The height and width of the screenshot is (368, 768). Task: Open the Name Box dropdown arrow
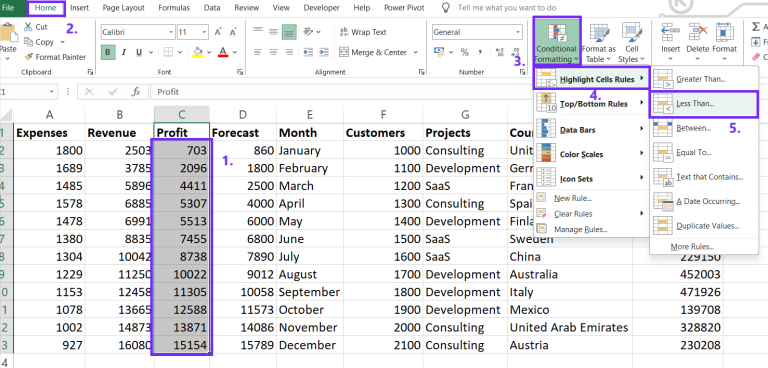(x=51, y=92)
